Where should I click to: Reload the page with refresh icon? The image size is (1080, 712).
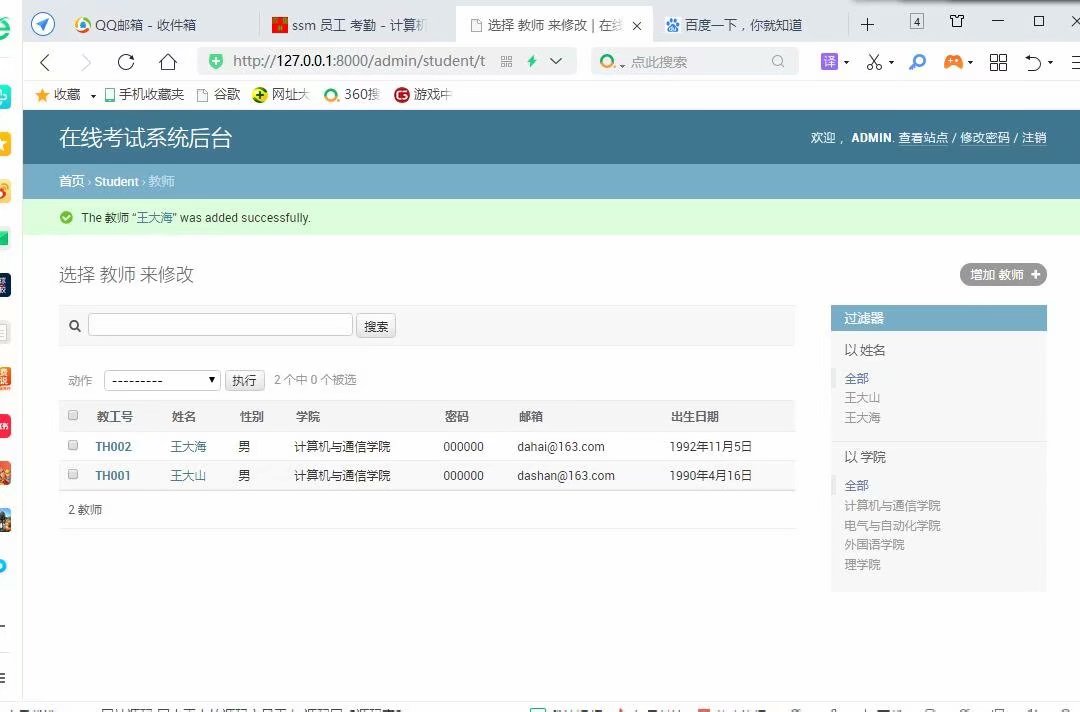pyautogui.click(x=126, y=62)
